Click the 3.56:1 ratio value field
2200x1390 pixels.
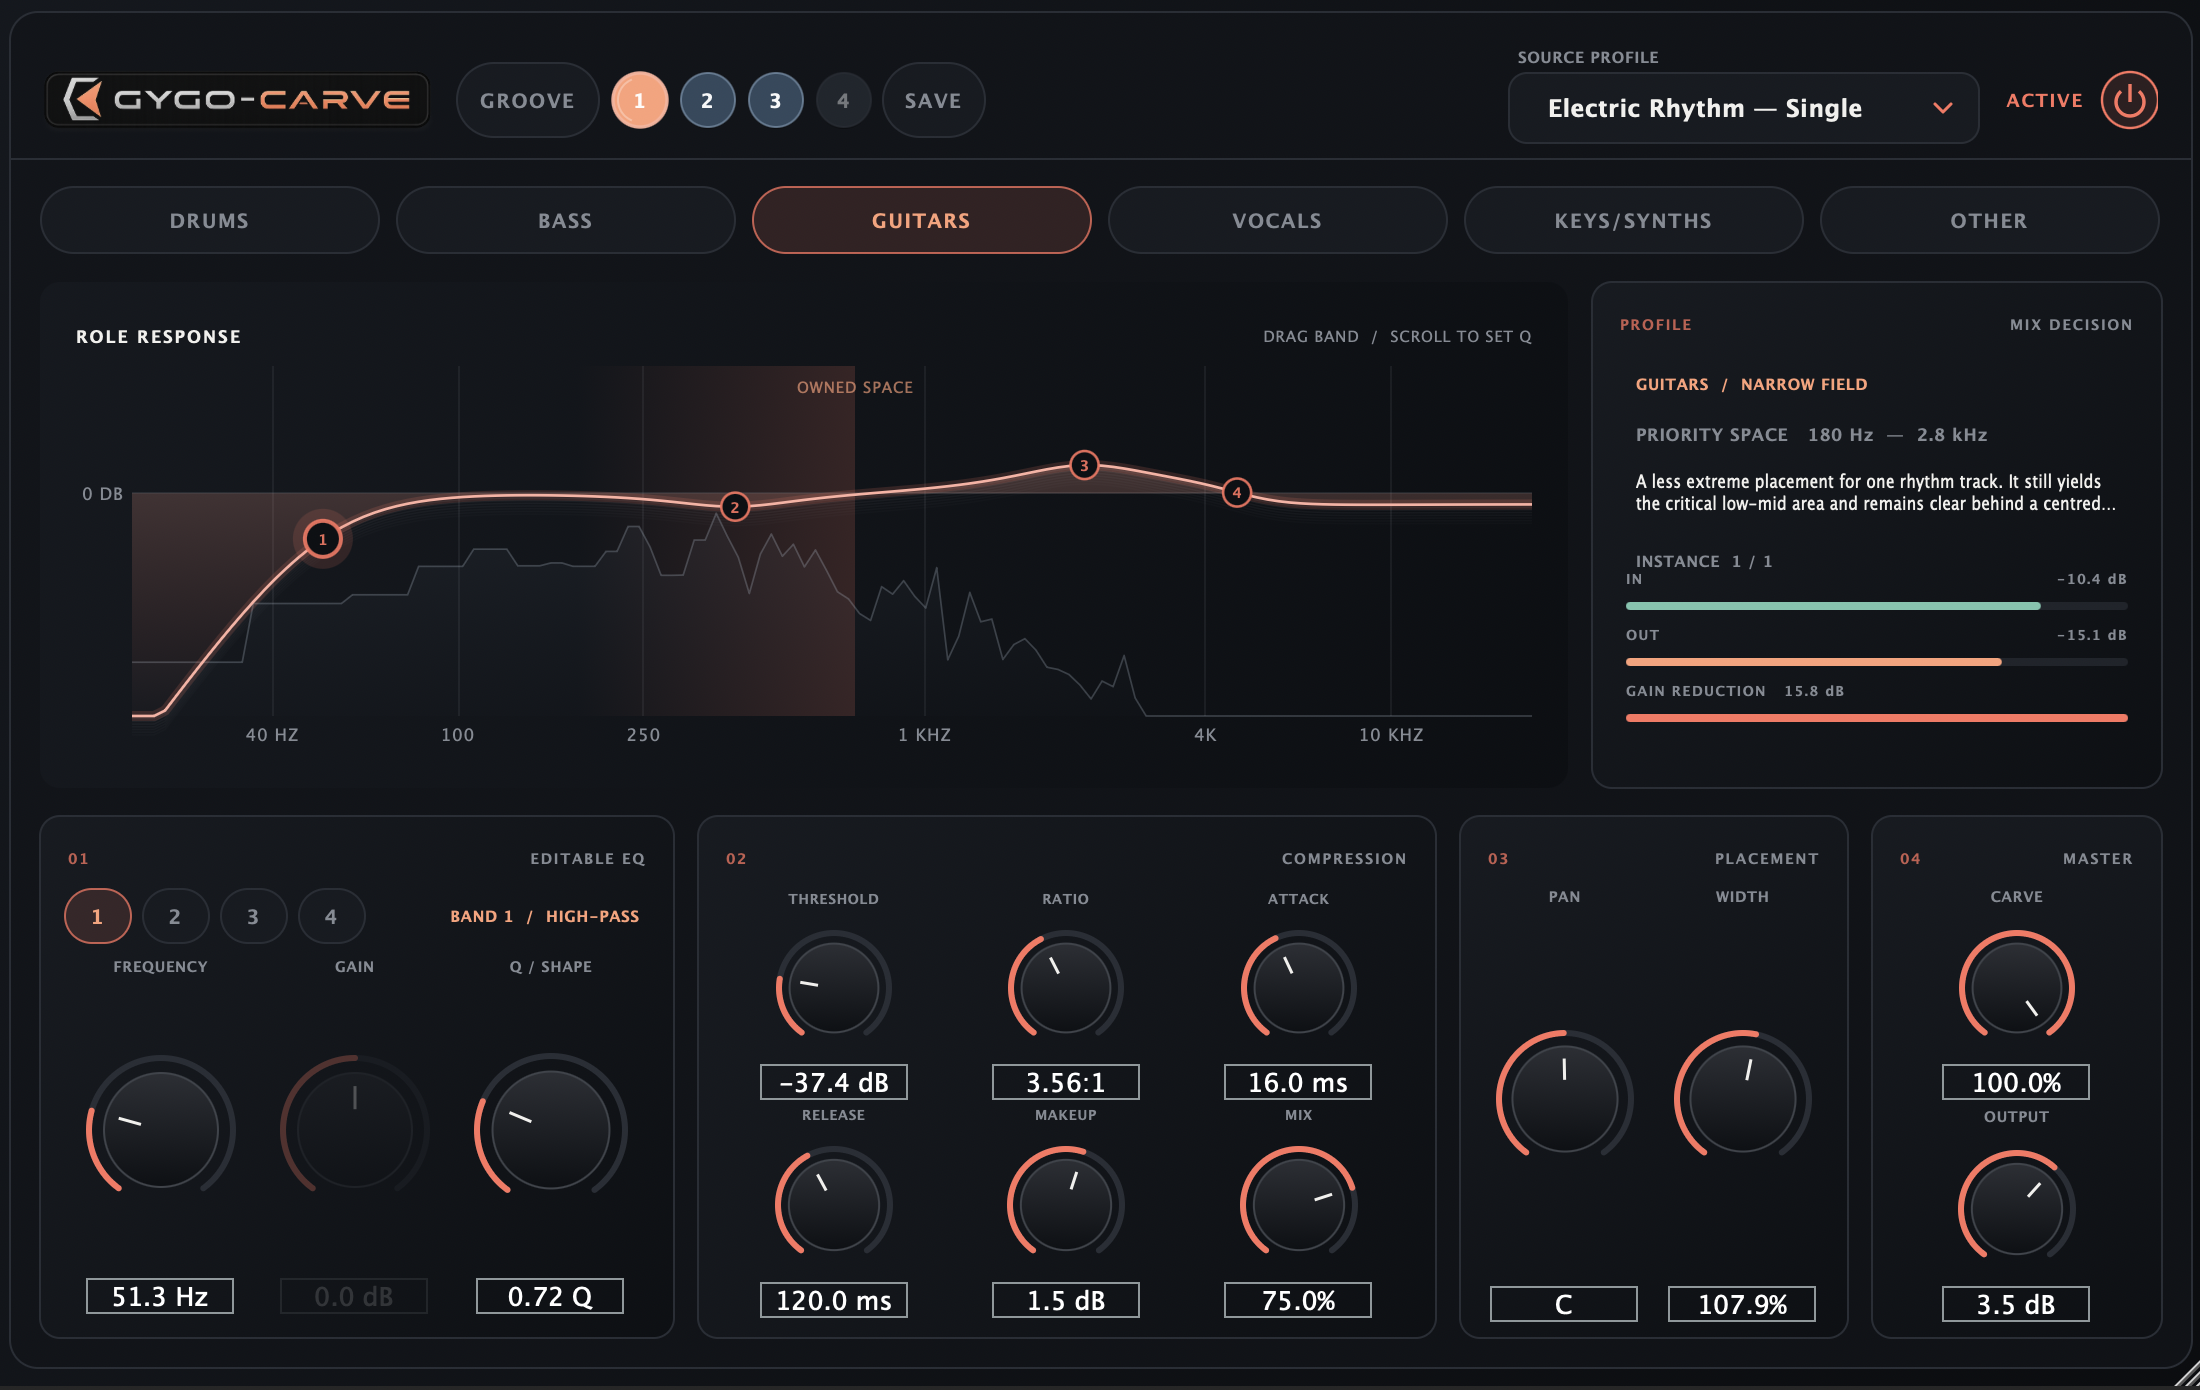[x=1066, y=1082]
